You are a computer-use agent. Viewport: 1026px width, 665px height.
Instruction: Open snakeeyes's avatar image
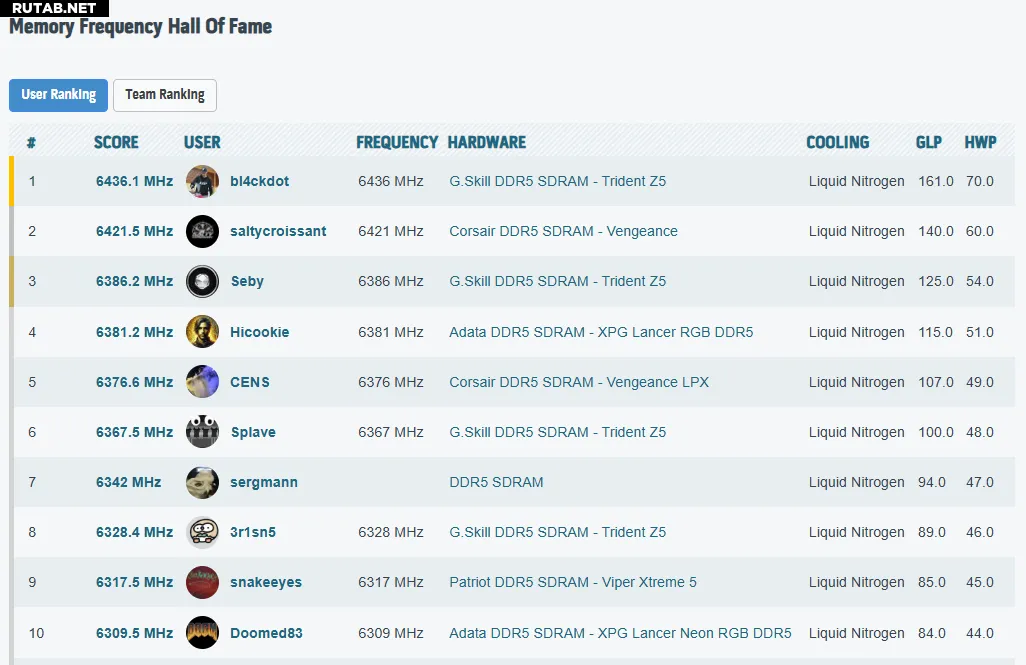[202, 583]
